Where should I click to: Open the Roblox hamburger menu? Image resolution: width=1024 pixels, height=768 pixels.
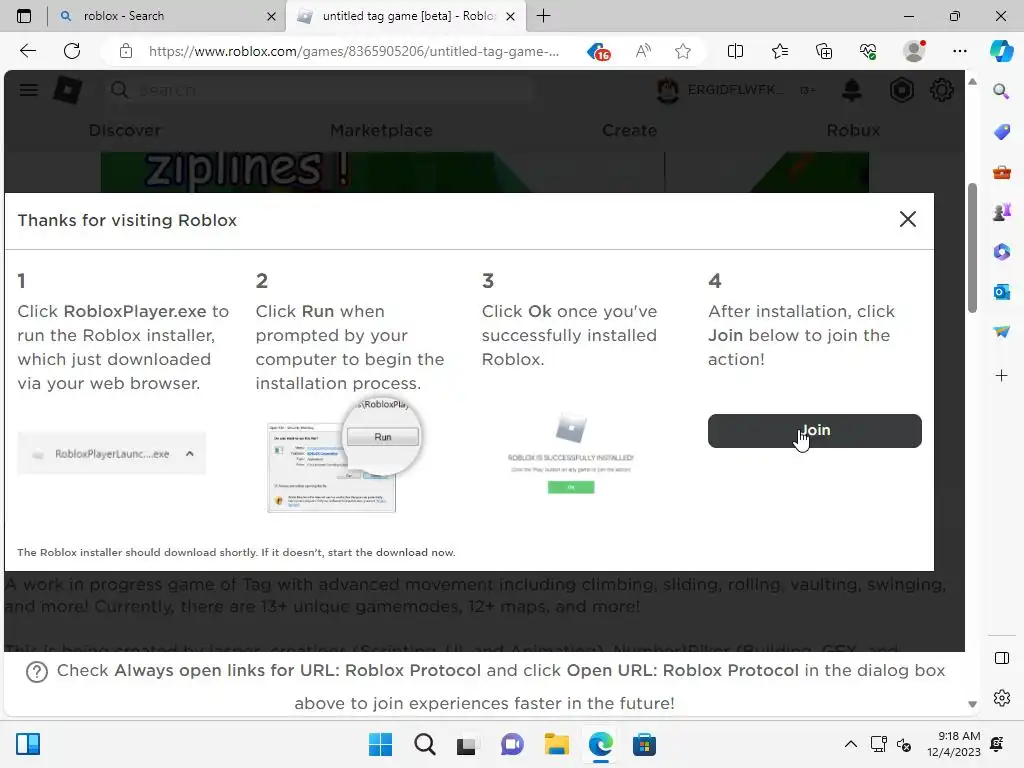click(29, 90)
